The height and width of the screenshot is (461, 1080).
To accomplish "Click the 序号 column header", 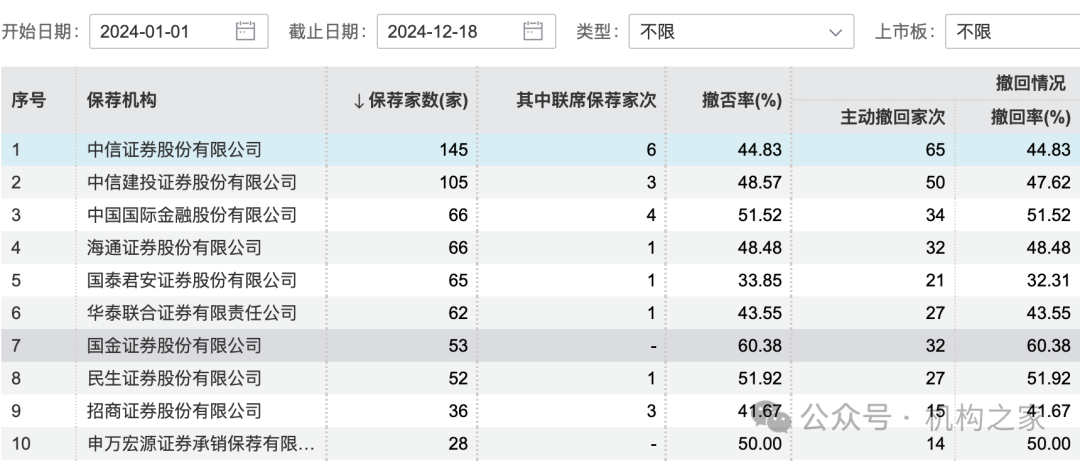I will coord(28,101).
